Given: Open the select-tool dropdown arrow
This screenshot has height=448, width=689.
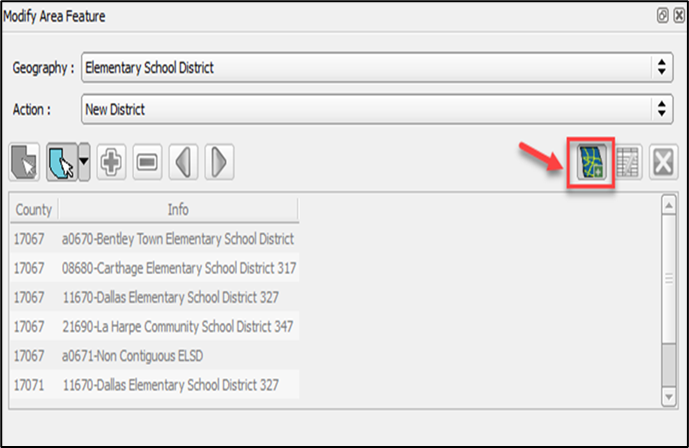Looking at the screenshot, I should 84,162.
